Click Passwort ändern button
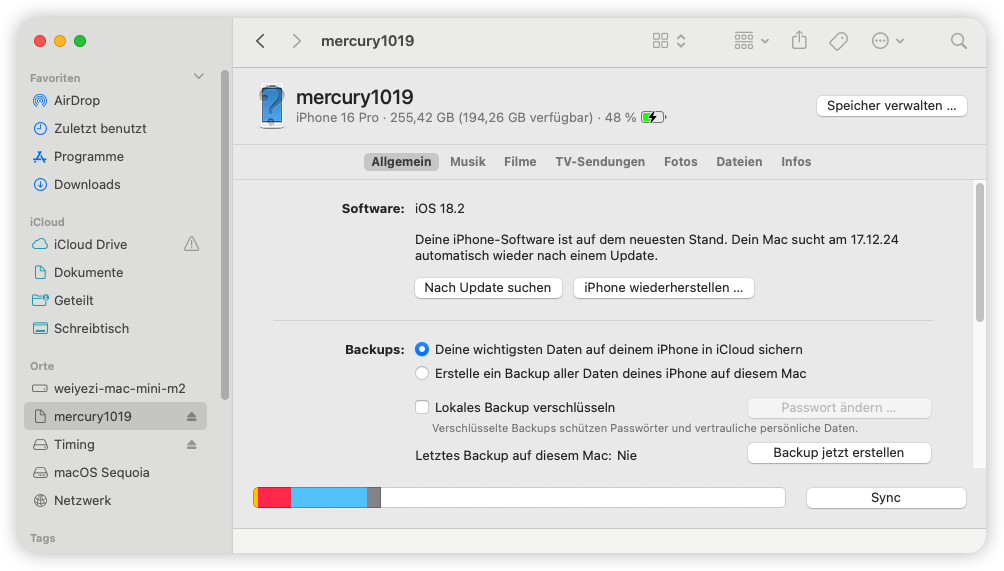The image size is (1004, 571). point(839,408)
